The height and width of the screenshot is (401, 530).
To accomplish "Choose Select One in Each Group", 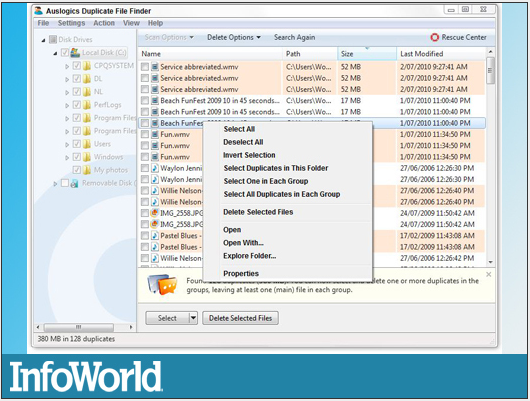I will (266, 181).
